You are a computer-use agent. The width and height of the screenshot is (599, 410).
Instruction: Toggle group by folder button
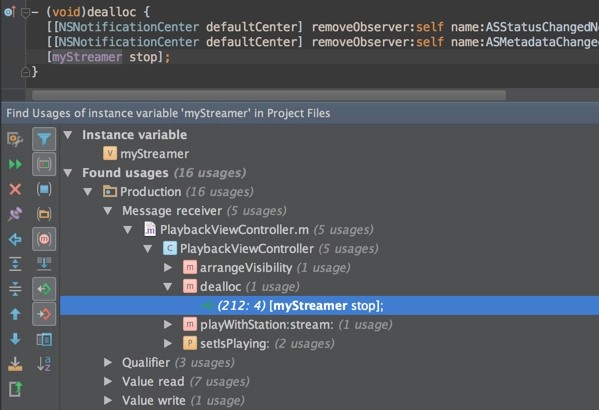point(44,214)
